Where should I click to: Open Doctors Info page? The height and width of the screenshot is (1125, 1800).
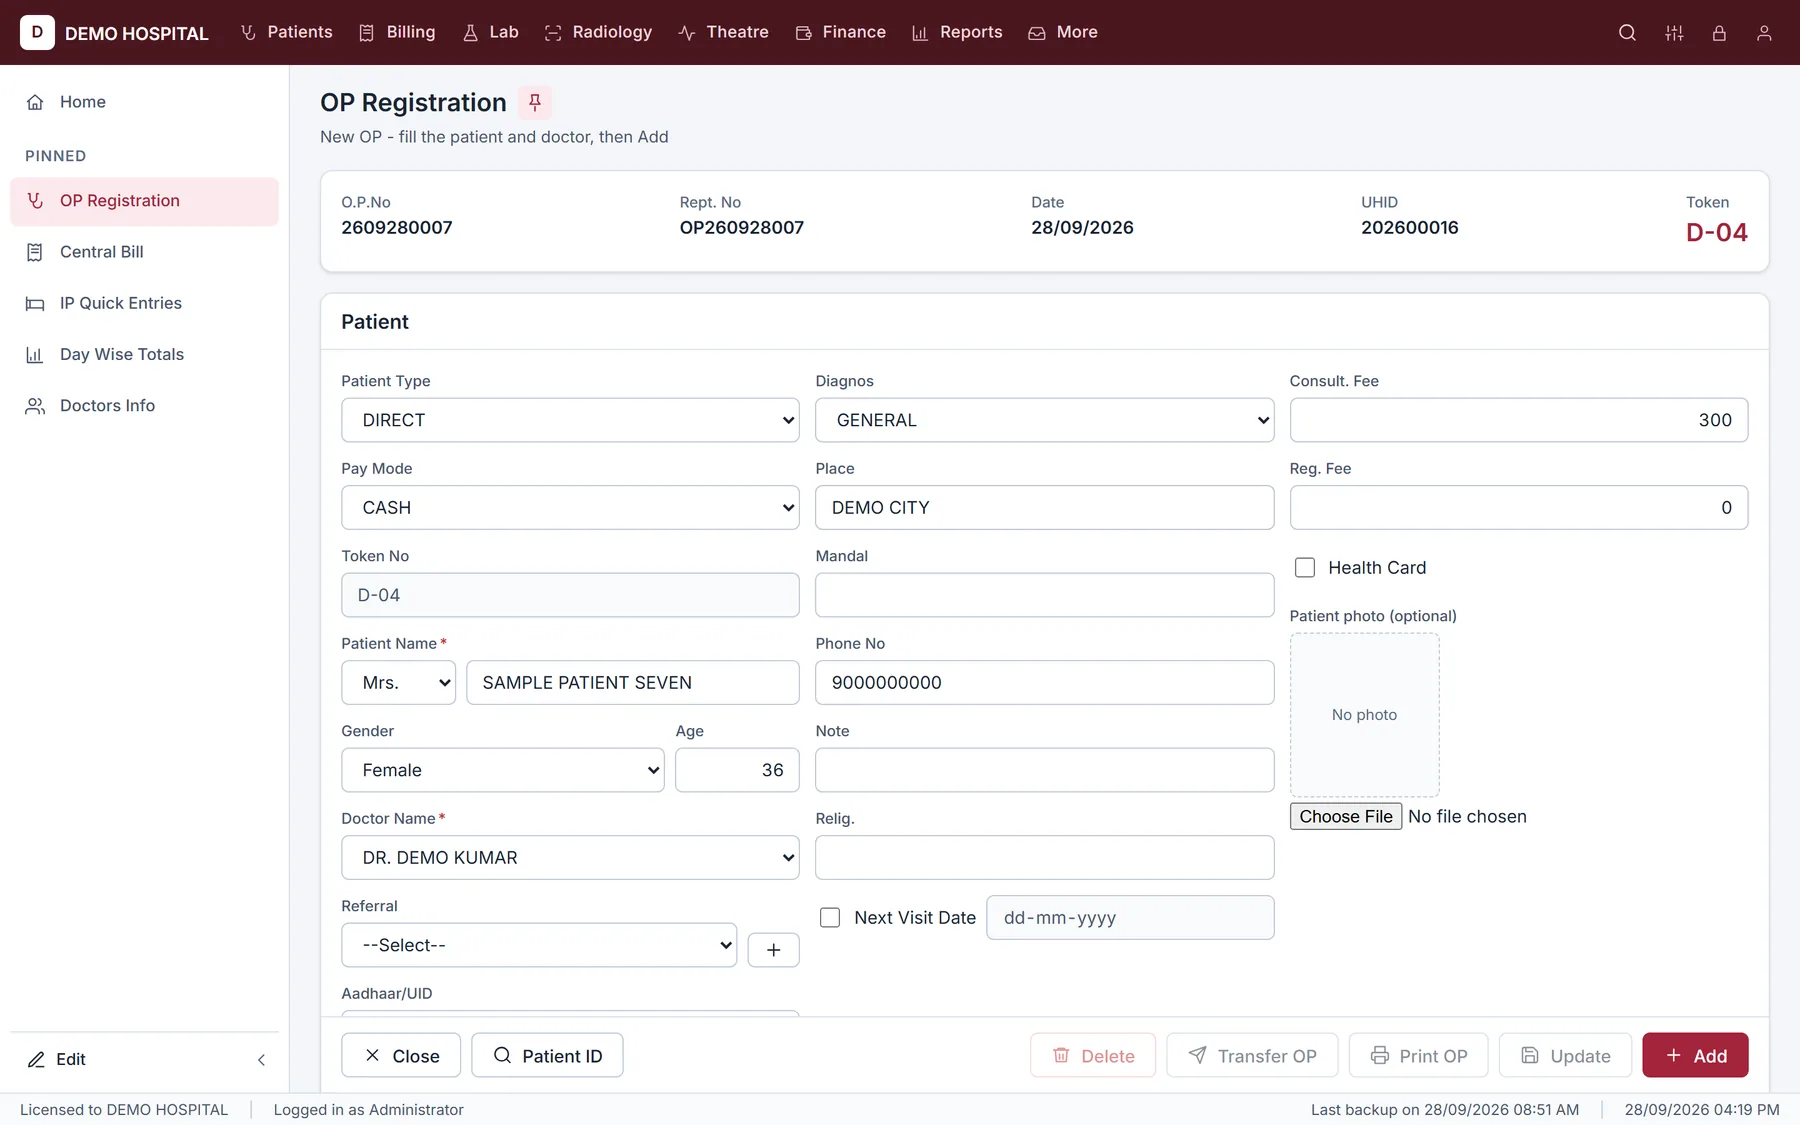click(x=145, y=405)
